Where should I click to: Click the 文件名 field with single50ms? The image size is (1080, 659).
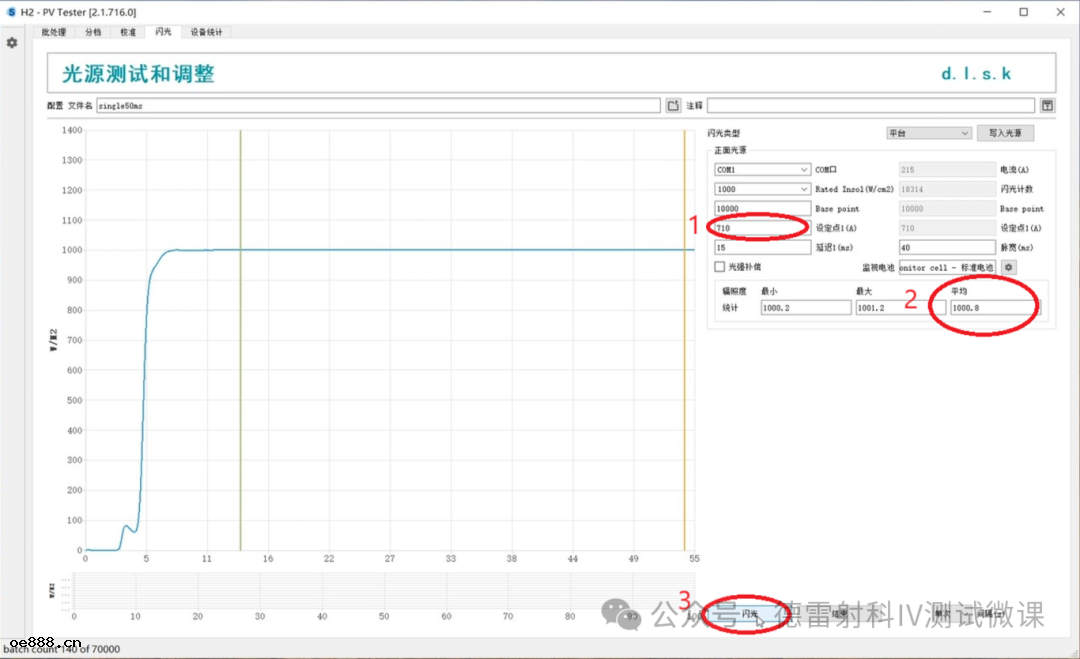point(378,105)
